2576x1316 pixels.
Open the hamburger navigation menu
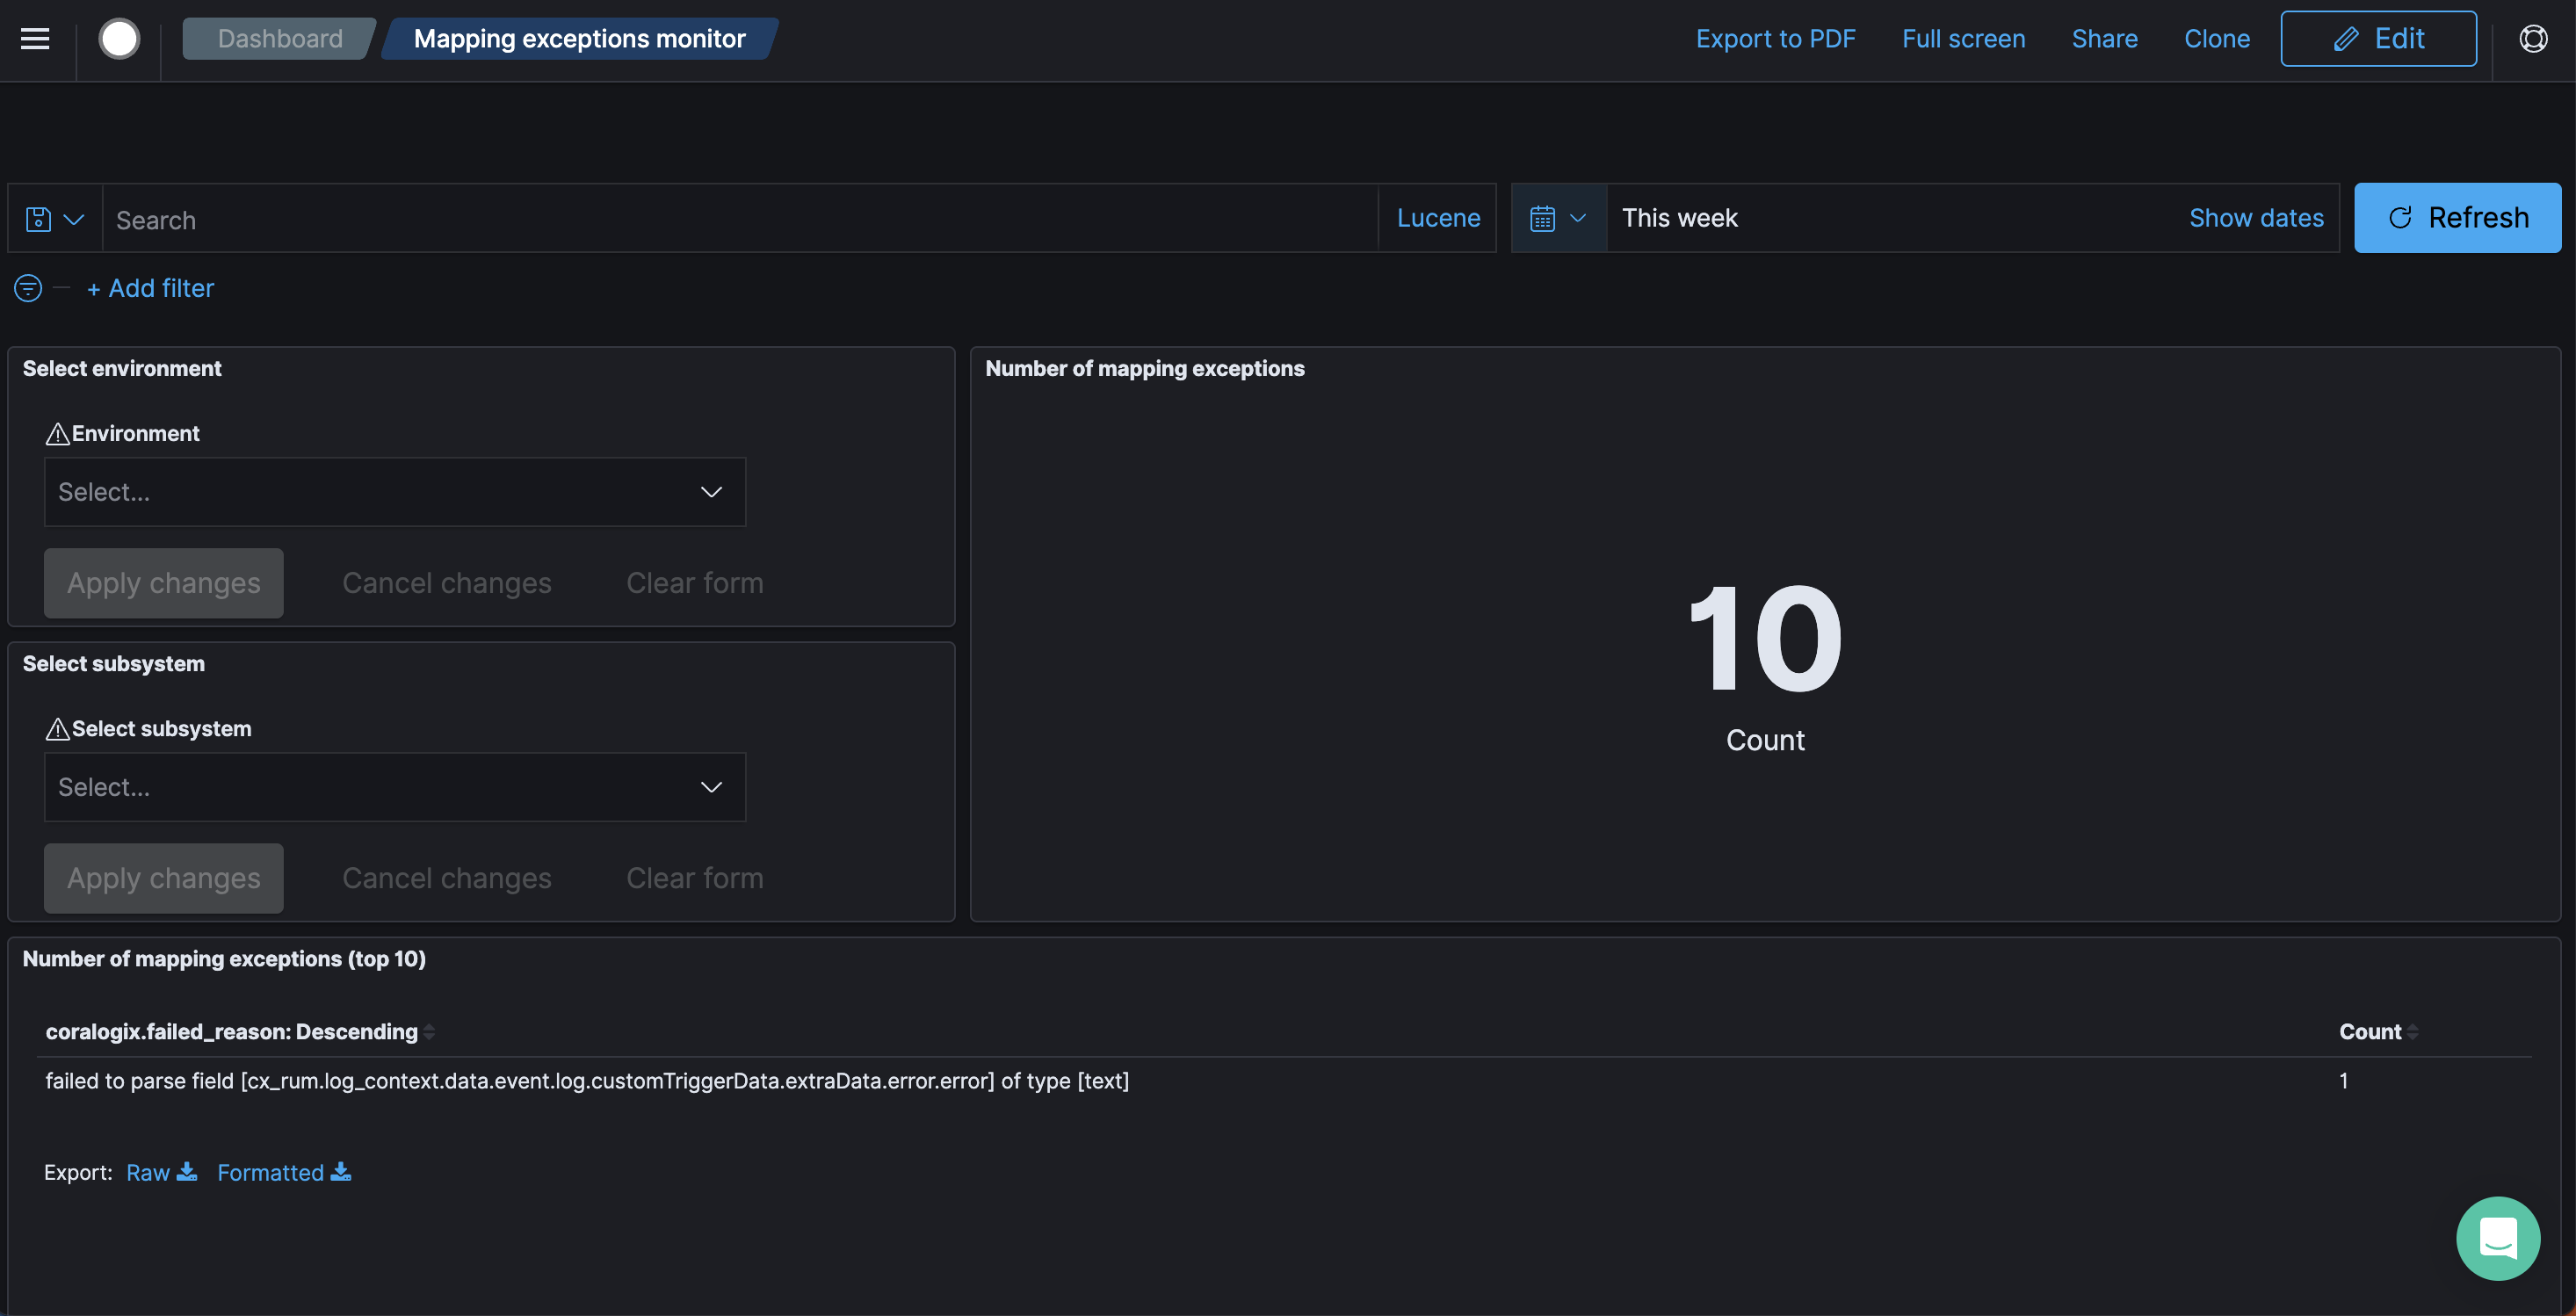[35, 39]
